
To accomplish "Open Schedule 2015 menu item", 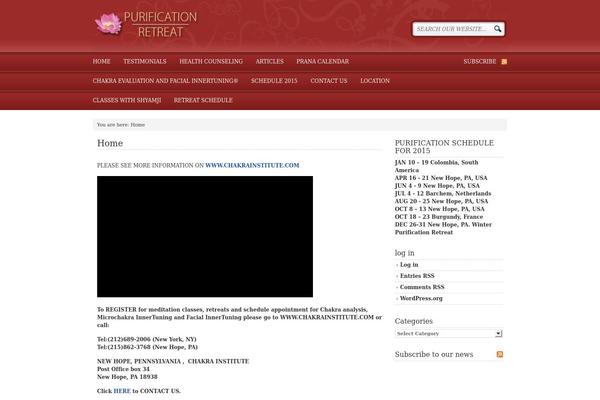I will pyautogui.click(x=274, y=81).
